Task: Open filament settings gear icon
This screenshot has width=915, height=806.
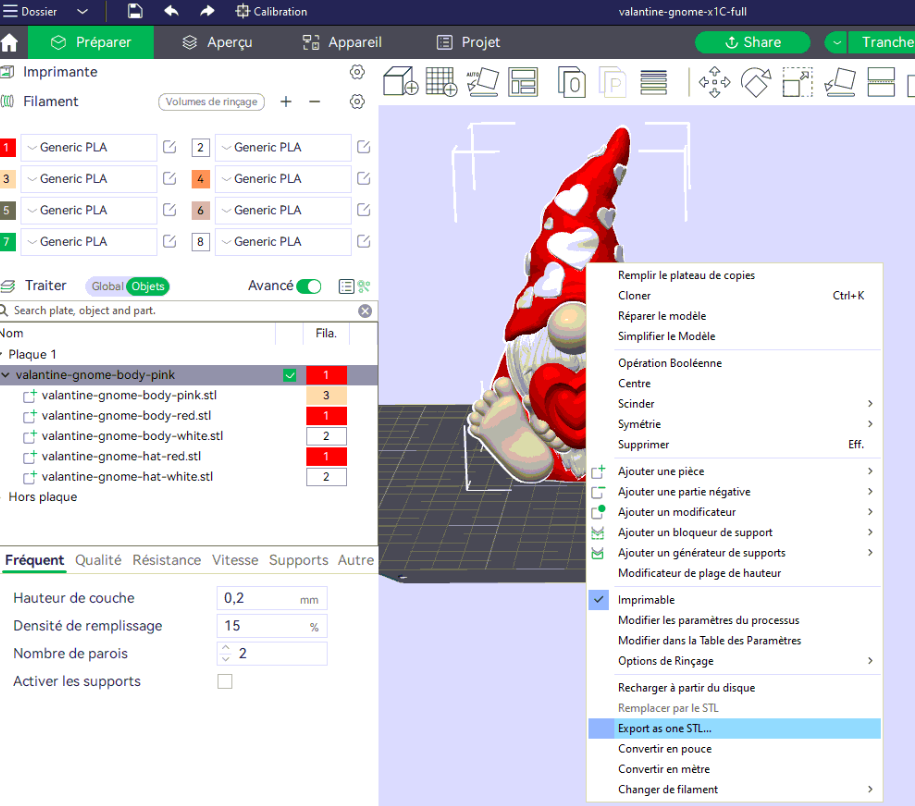Action: coord(357,102)
